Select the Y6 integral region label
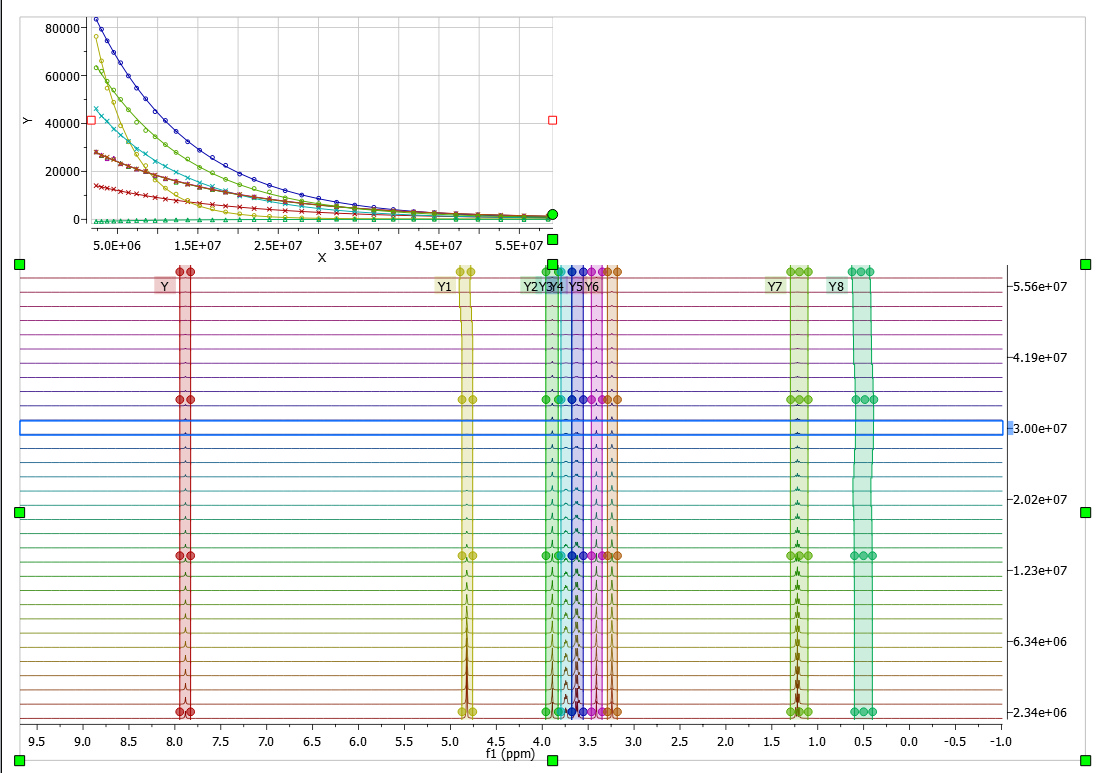Screen dimensions: 1102x773 tap(592, 287)
